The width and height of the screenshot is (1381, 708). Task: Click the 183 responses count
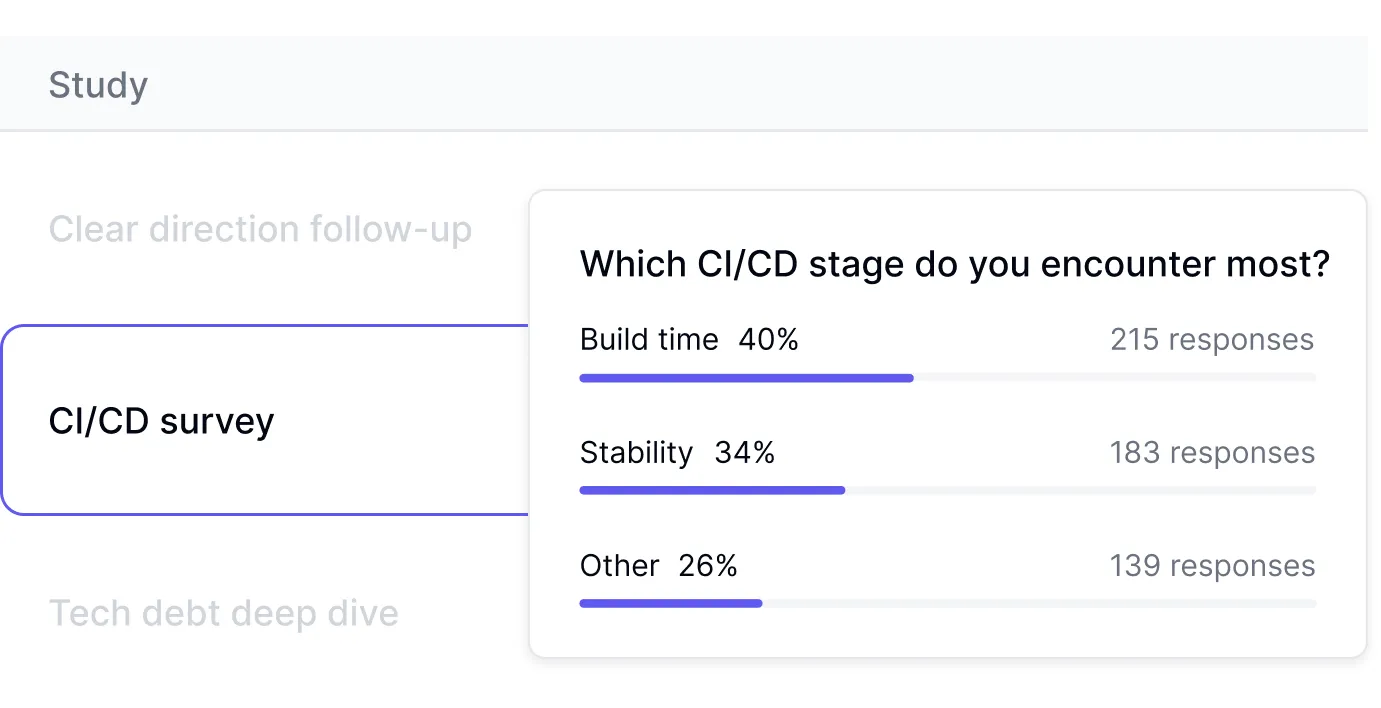tap(1212, 453)
